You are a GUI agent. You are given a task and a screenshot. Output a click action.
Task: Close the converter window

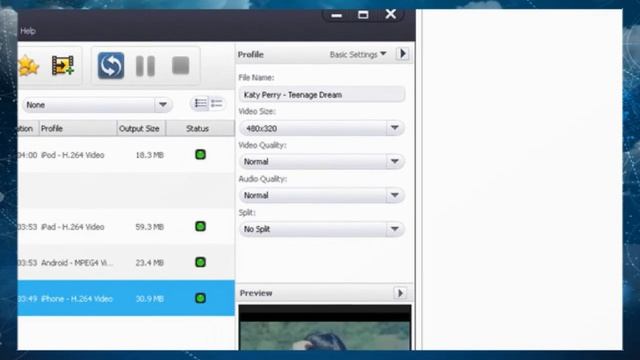click(391, 14)
